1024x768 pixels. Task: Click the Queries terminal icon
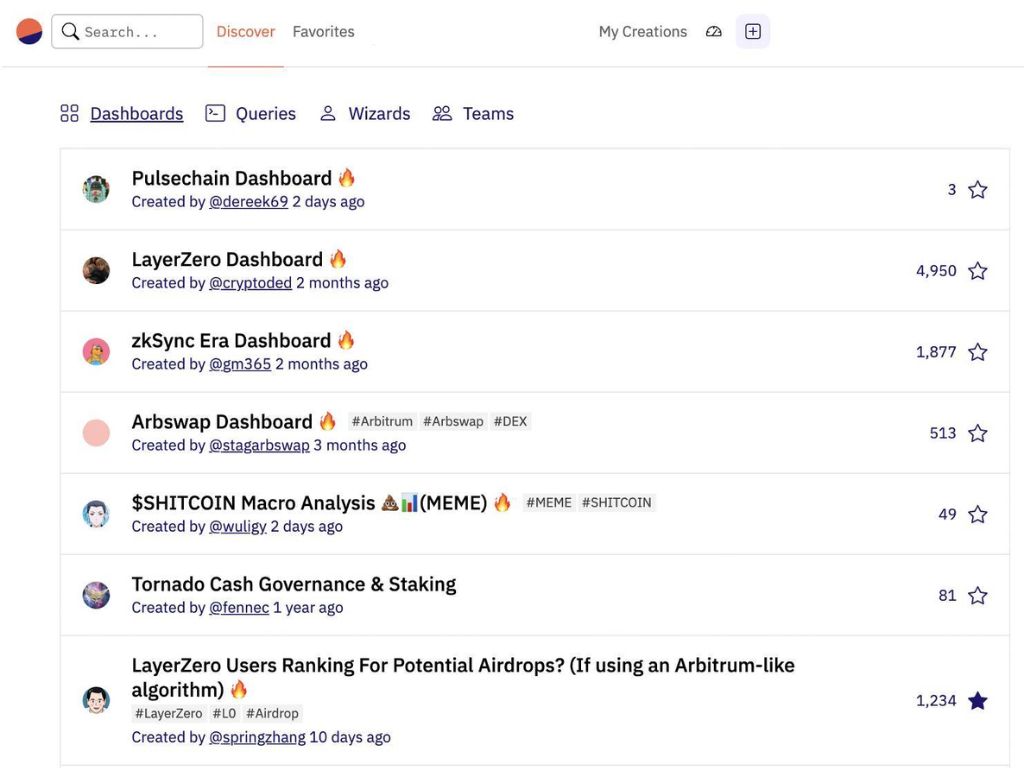click(215, 113)
